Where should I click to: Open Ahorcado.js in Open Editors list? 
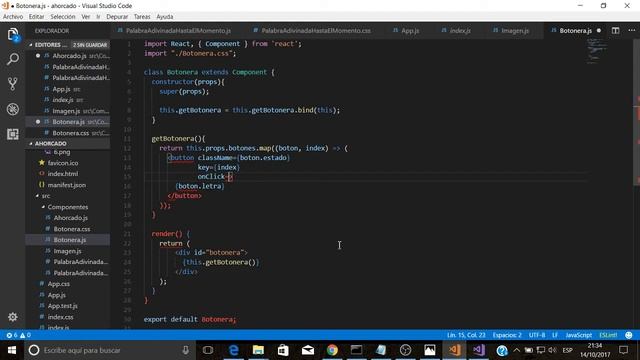tap(69, 56)
